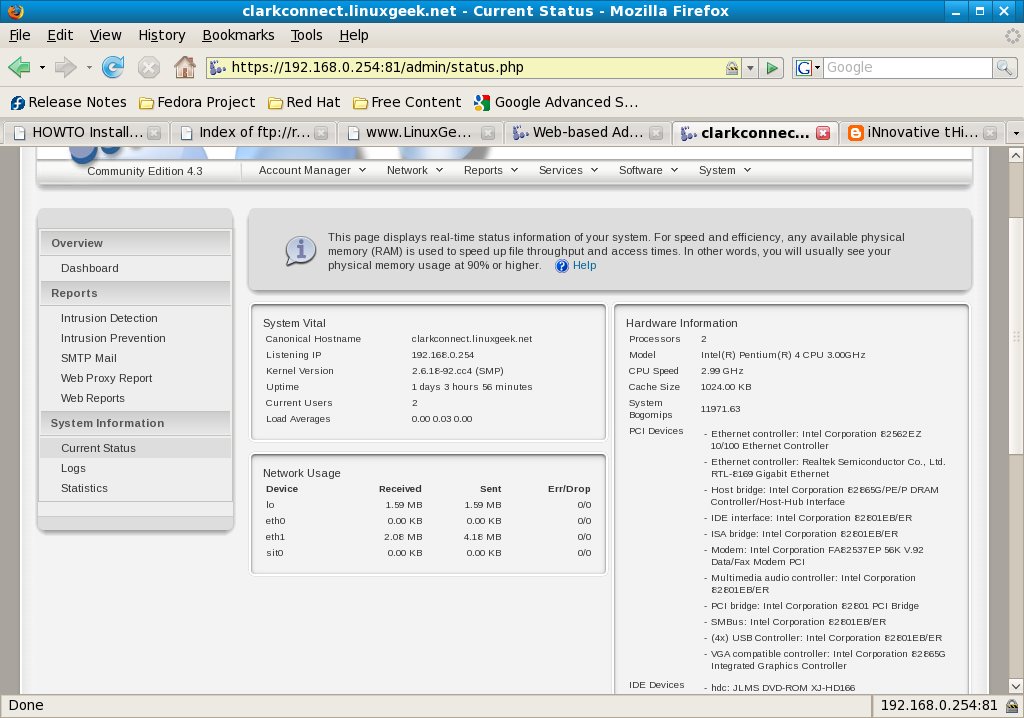
Task: Click the blue Help question icon
Action: pos(562,266)
